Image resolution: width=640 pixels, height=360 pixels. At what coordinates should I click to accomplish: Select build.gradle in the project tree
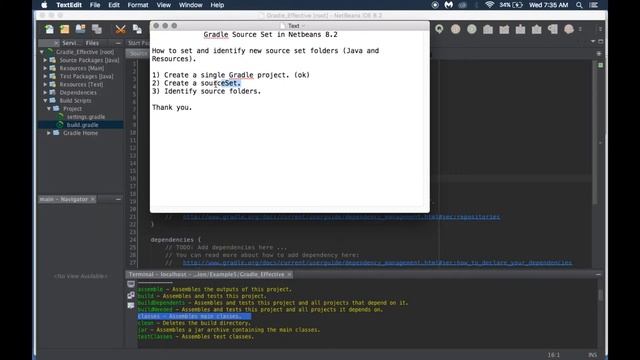[82, 124]
